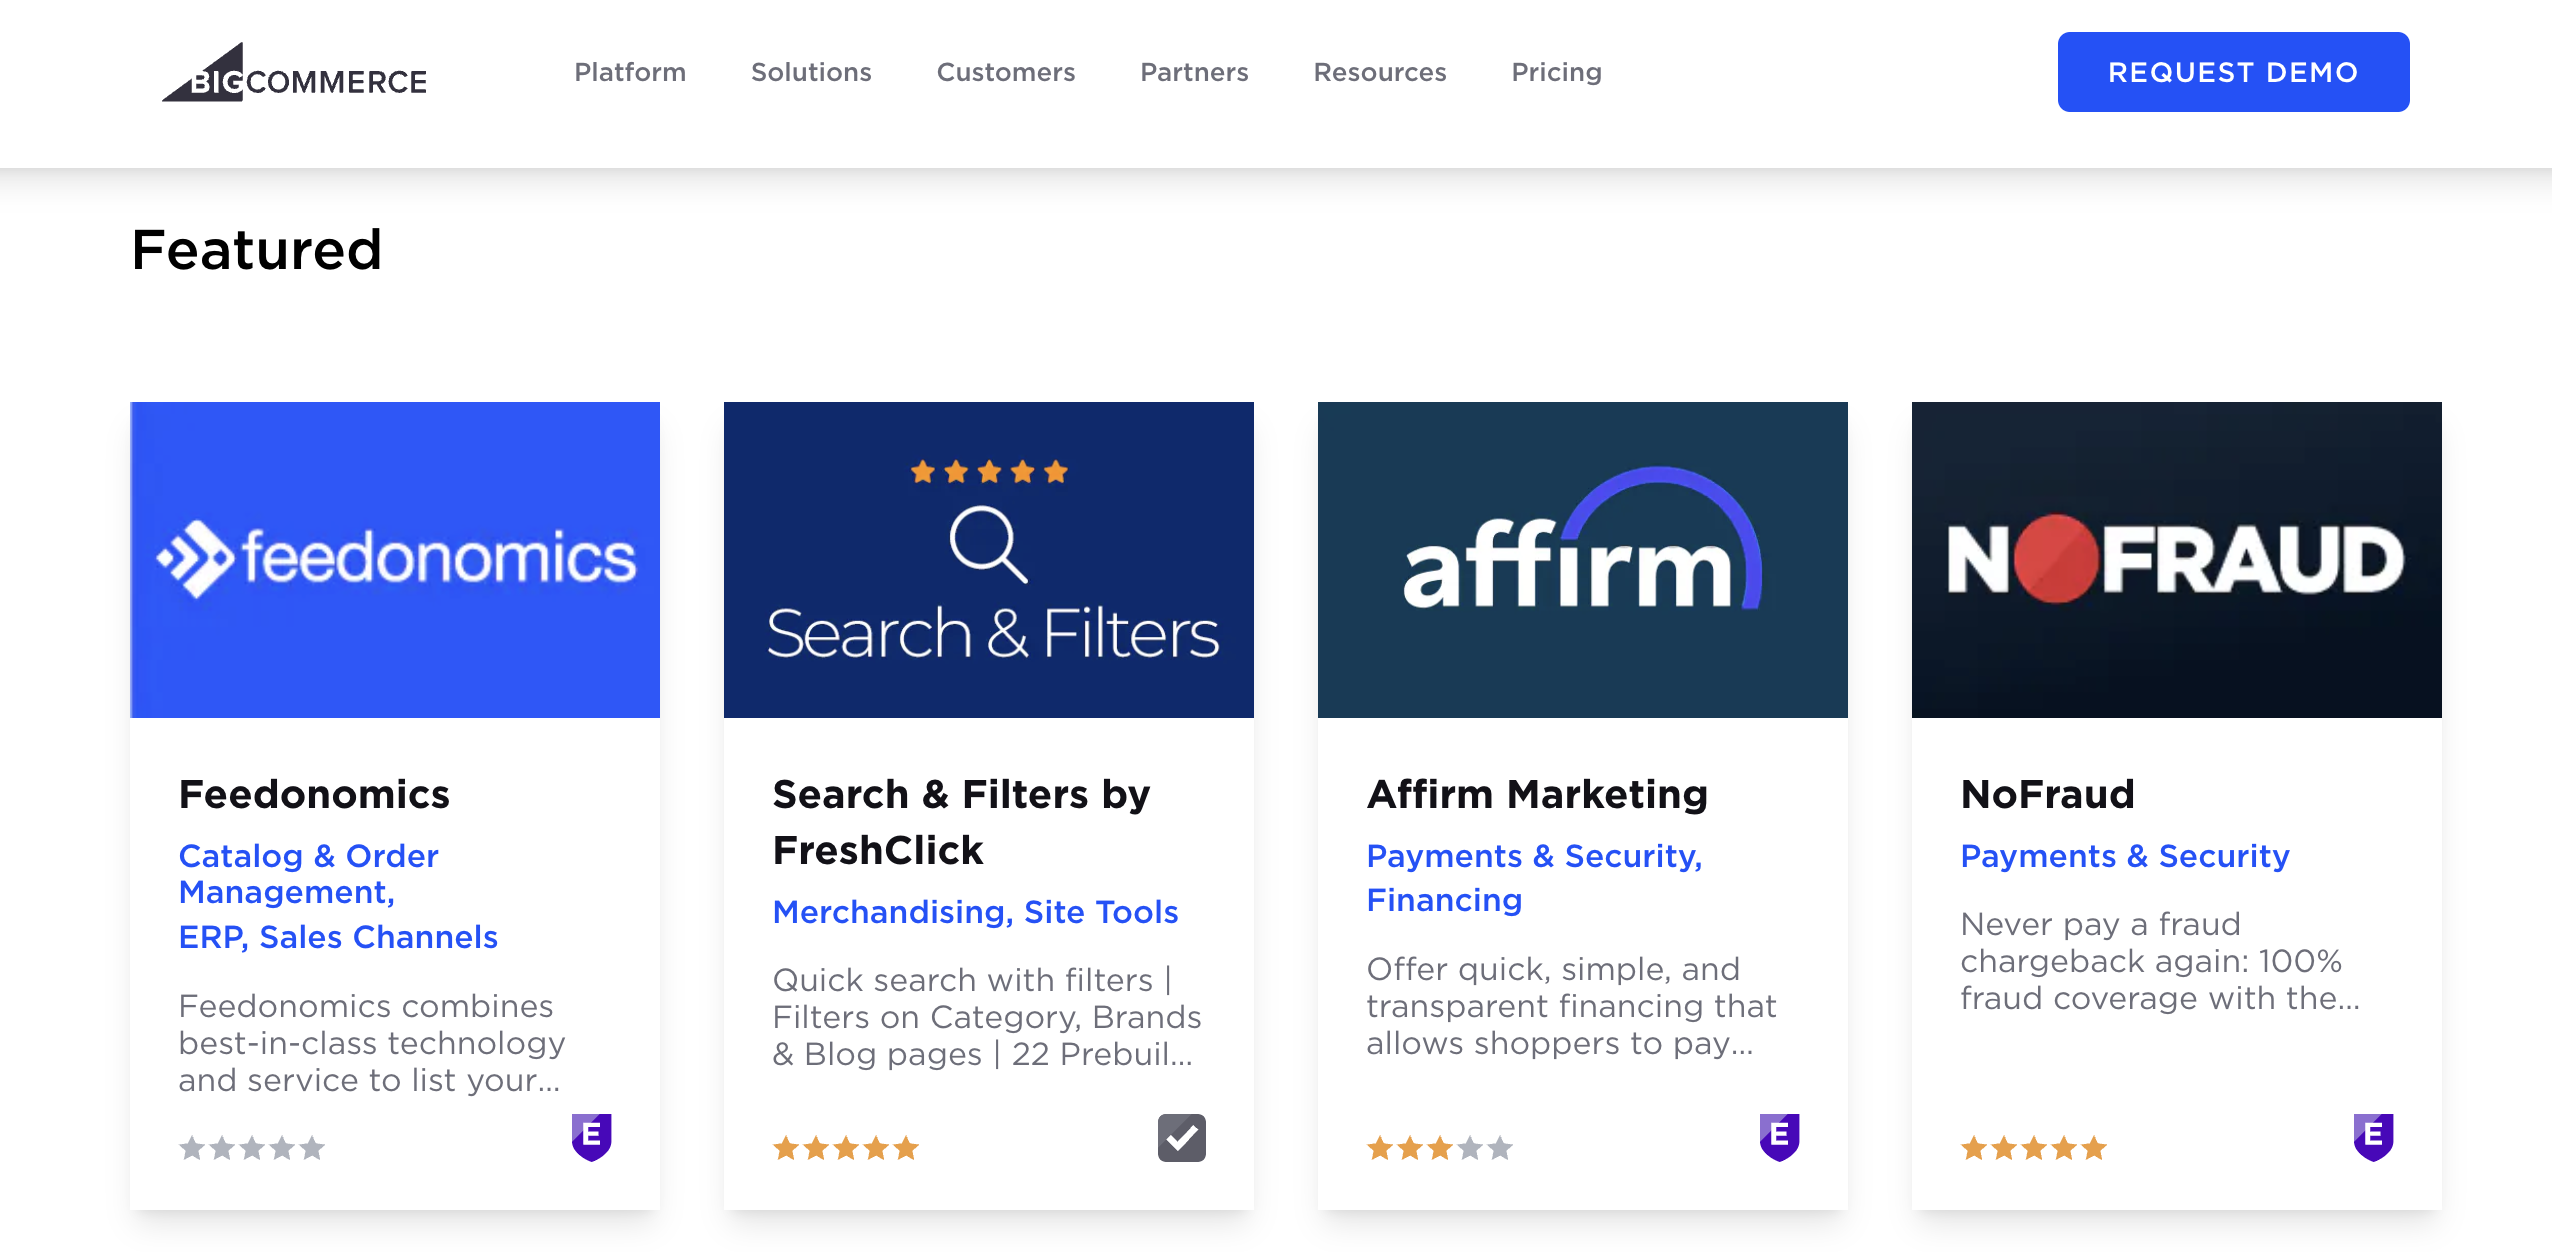Open the Resources menu
This screenshot has width=2552, height=1252.
point(1380,72)
